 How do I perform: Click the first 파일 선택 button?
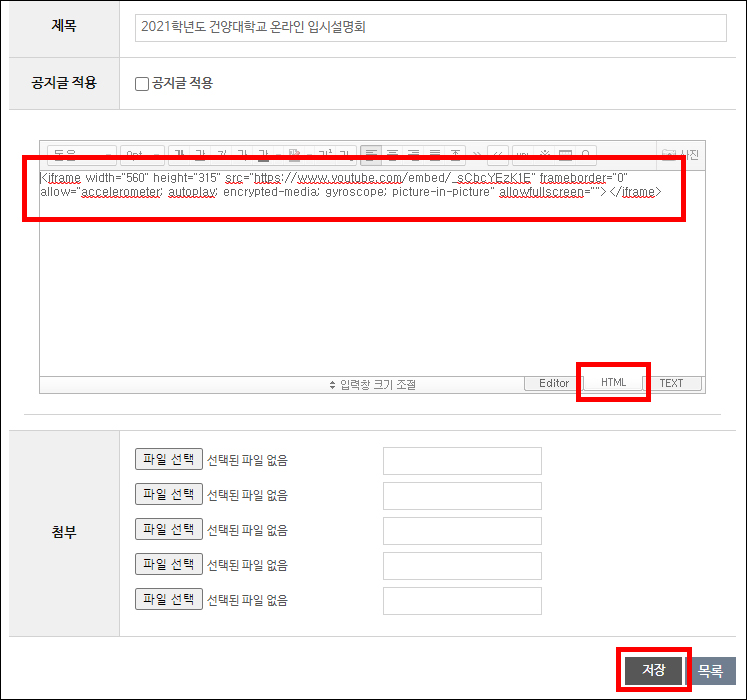click(169, 459)
